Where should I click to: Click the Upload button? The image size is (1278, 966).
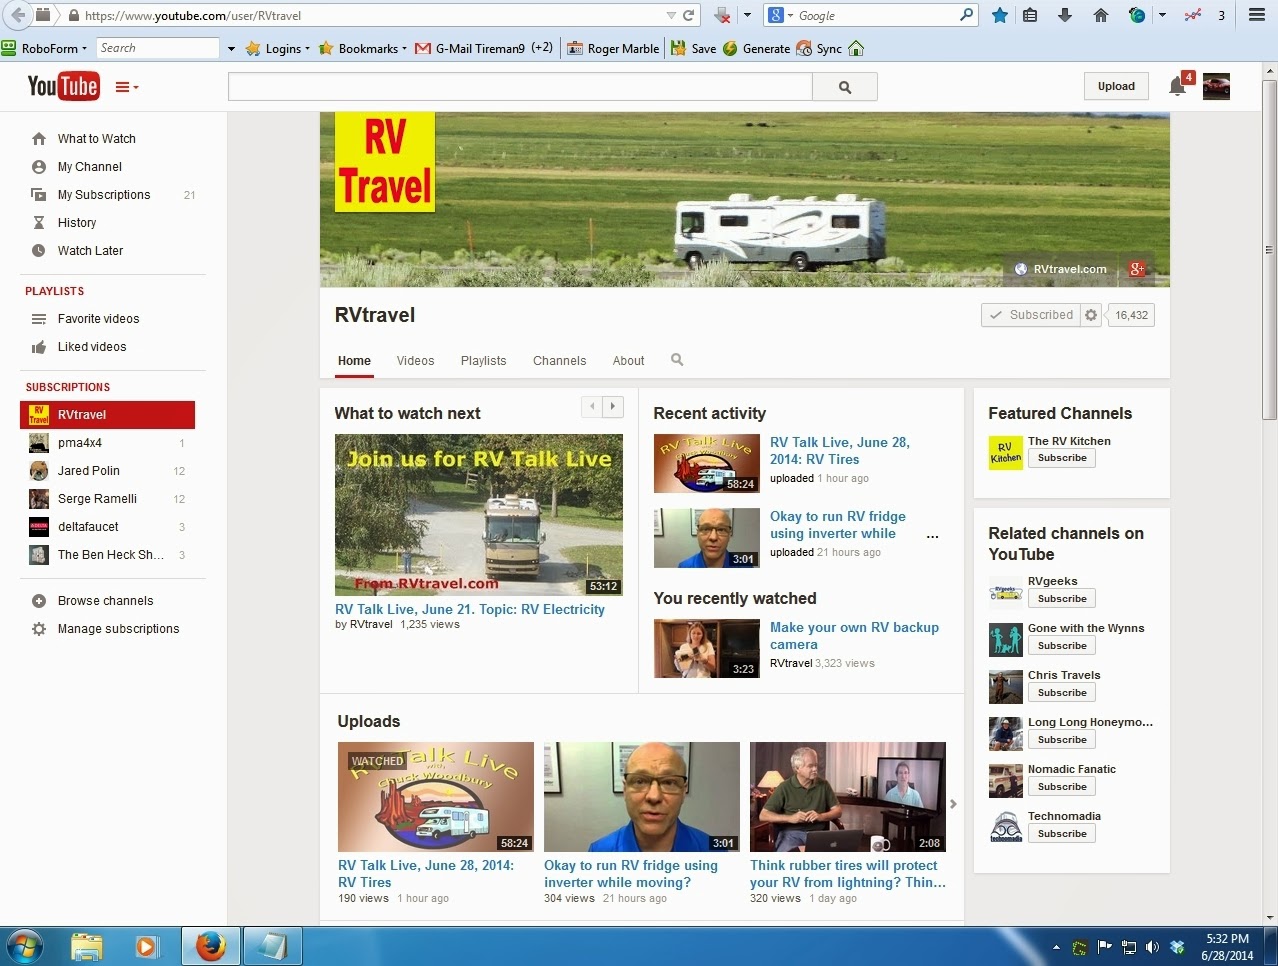tap(1116, 86)
